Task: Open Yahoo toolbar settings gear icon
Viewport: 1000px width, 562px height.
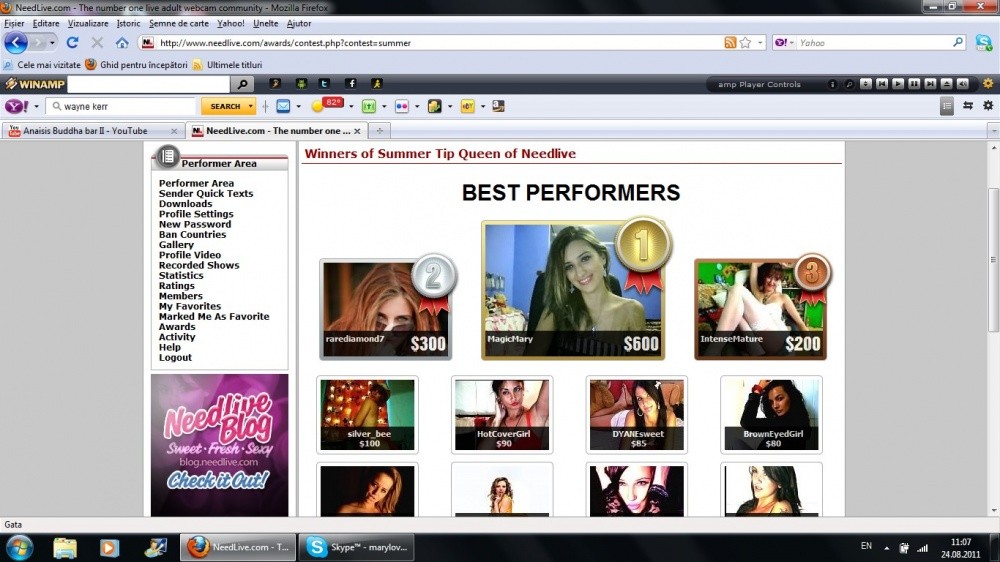Action: pyautogui.click(x=988, y=106)
